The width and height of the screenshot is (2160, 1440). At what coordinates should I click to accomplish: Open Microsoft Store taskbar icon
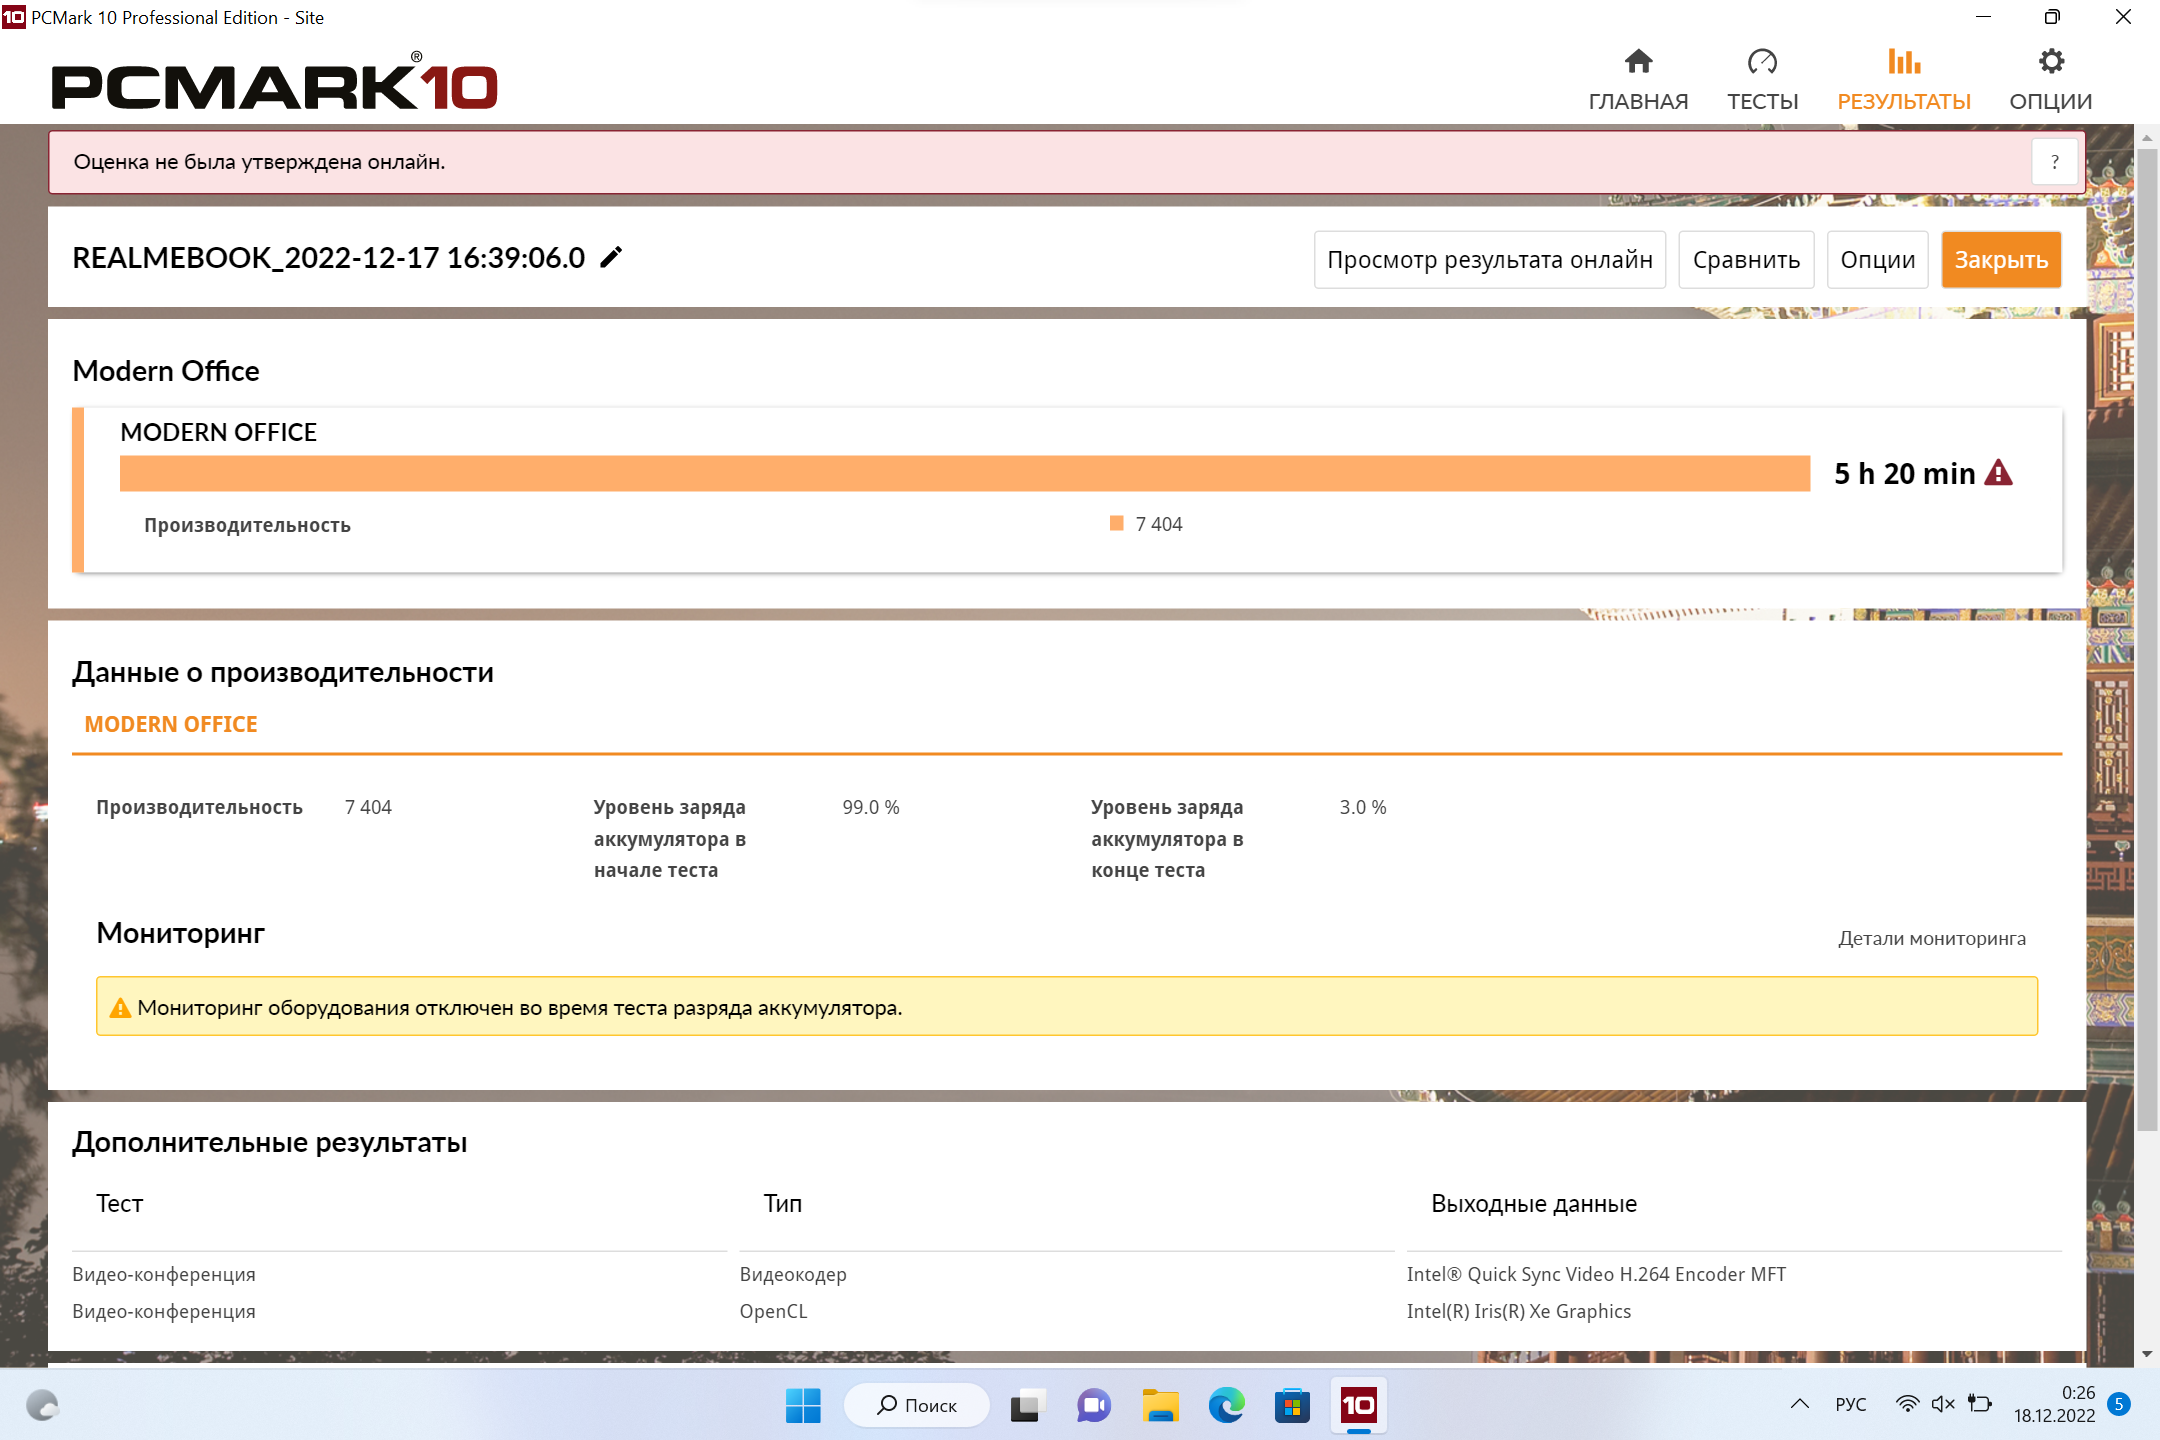(1292, 1406)
